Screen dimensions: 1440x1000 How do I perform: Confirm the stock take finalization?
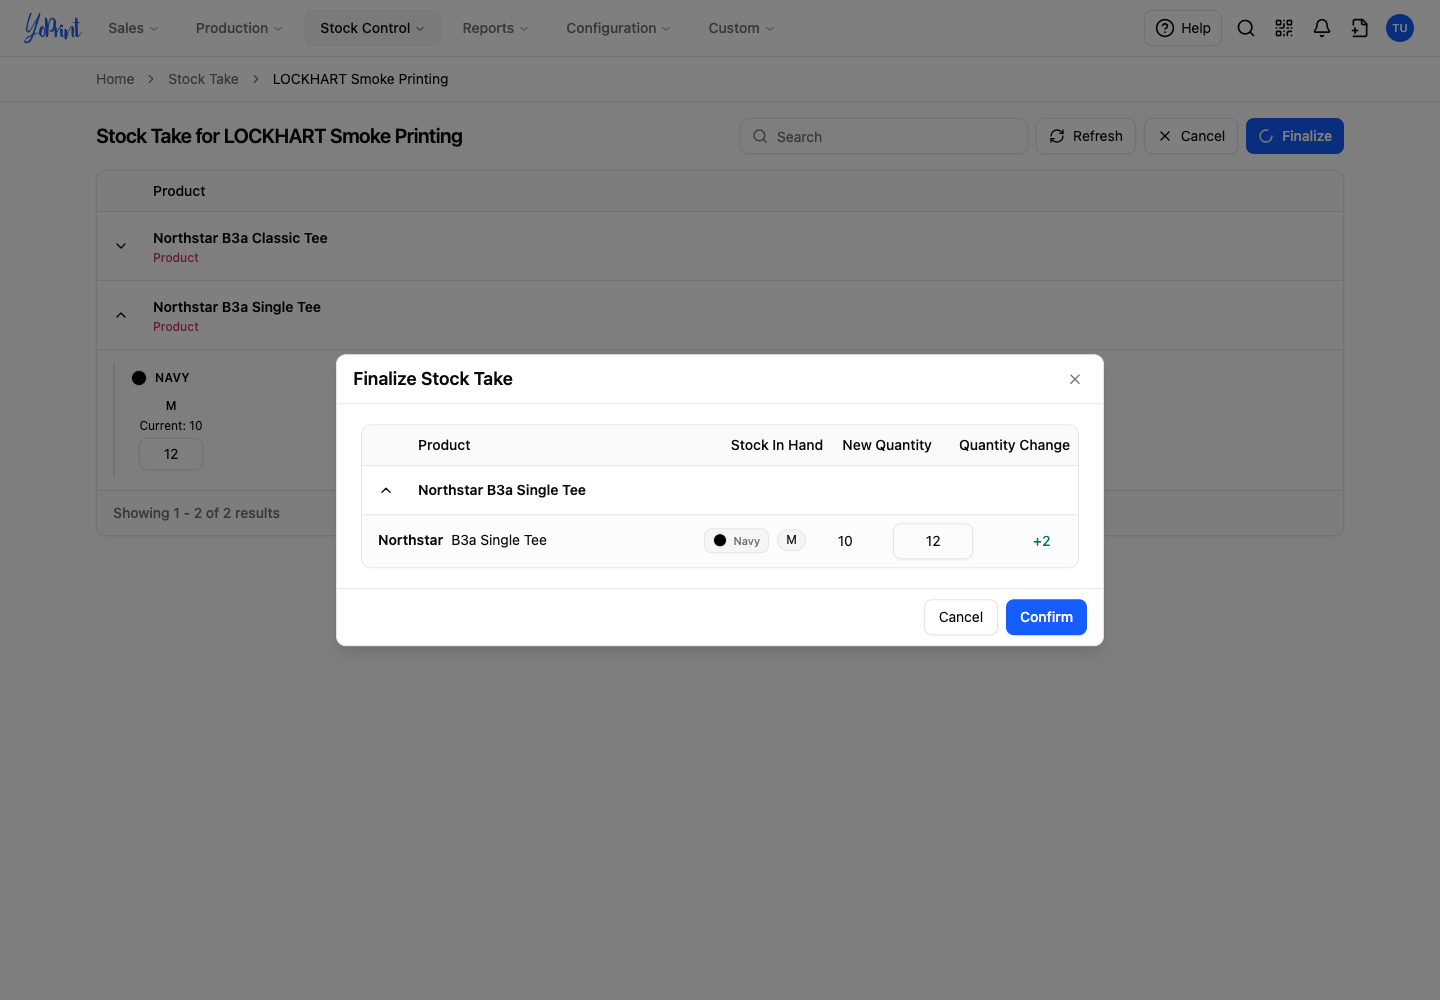(1046, 617)
